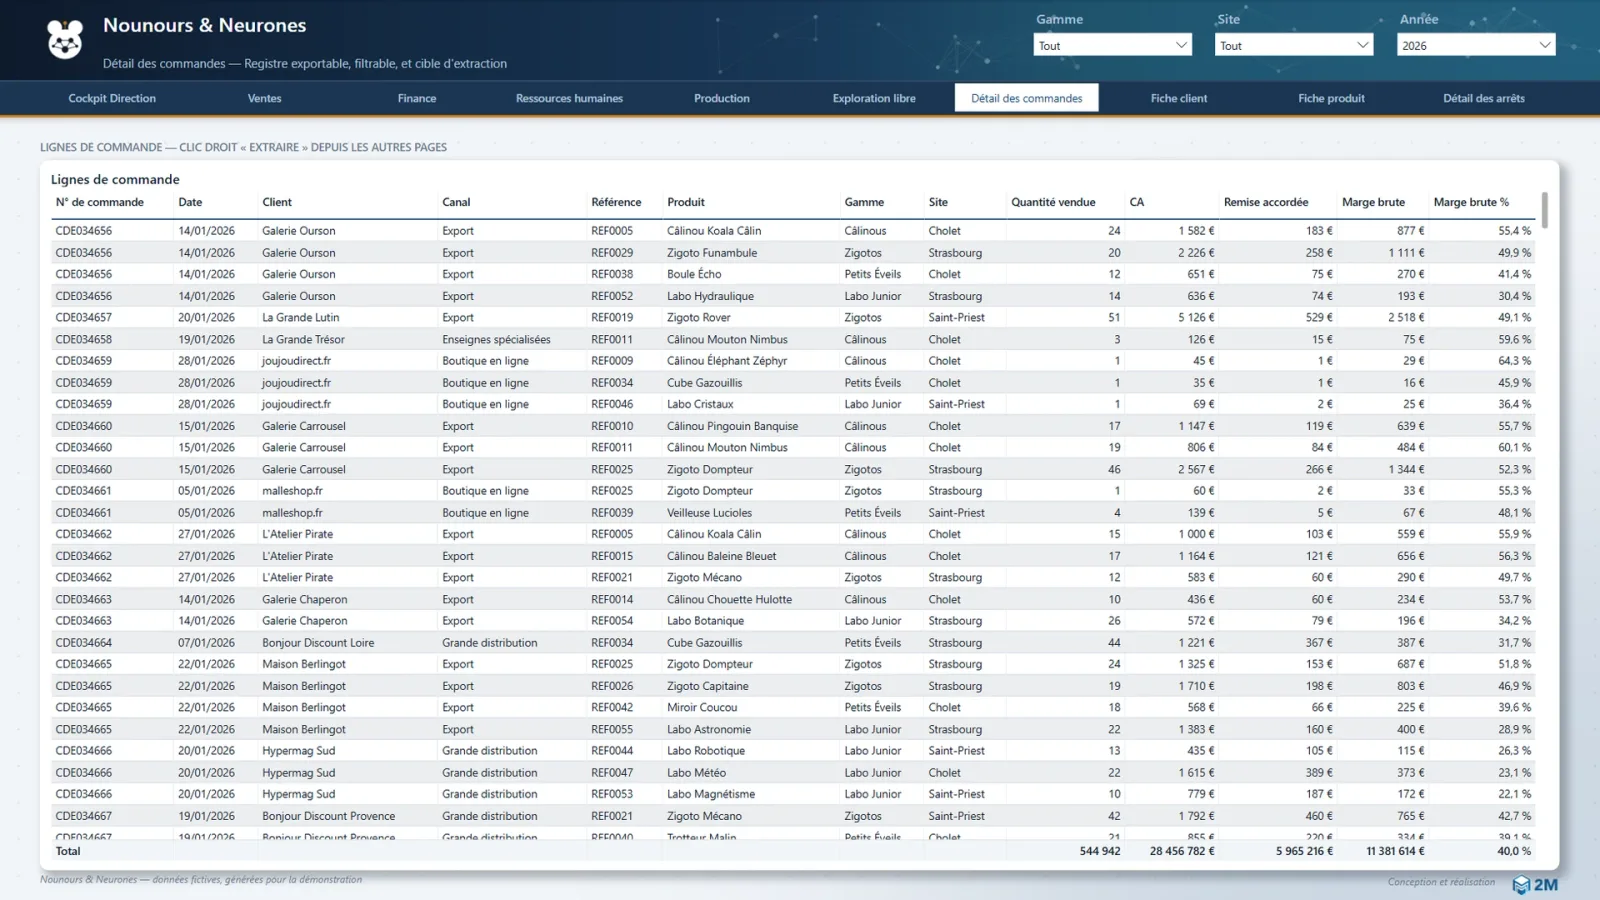Click the order number CDE034657
This screenshot has width=1600, height=900.
(84, 318)
